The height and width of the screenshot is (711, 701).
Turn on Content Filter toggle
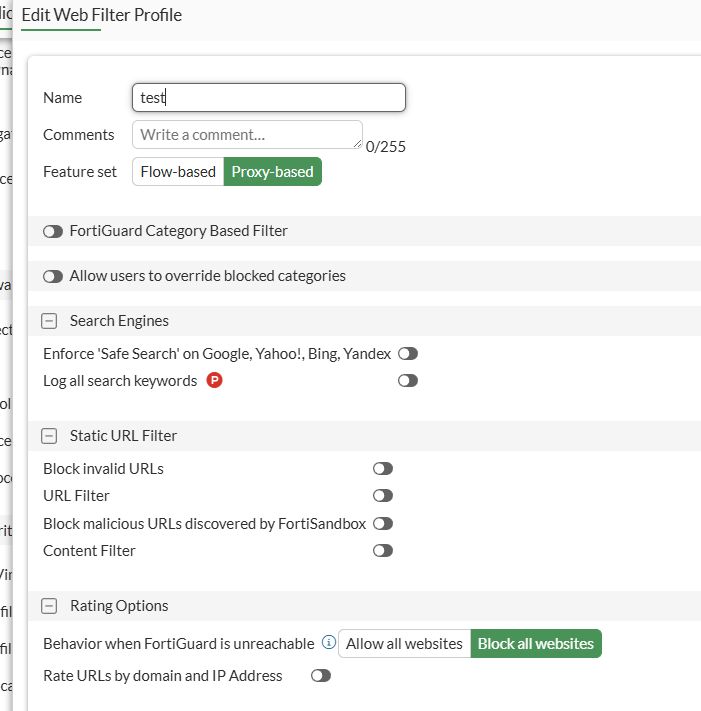tap(382, 550)
